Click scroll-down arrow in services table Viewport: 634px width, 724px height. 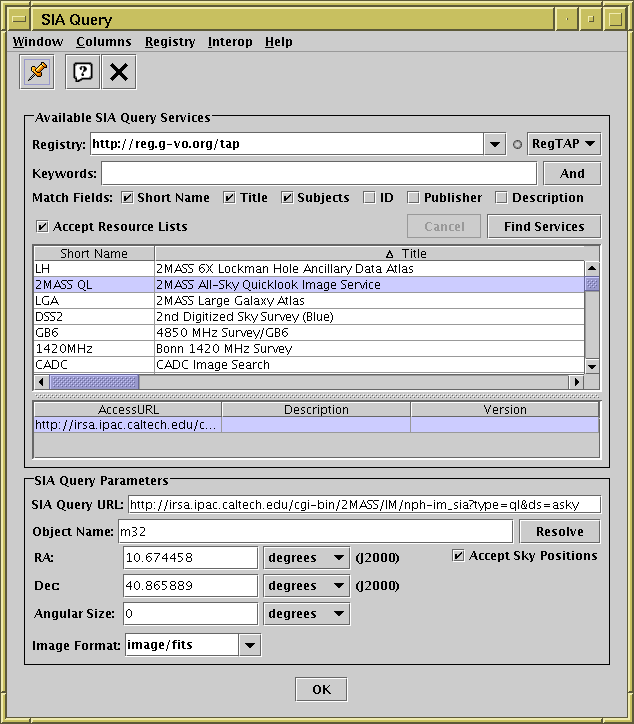coord(592,367)
